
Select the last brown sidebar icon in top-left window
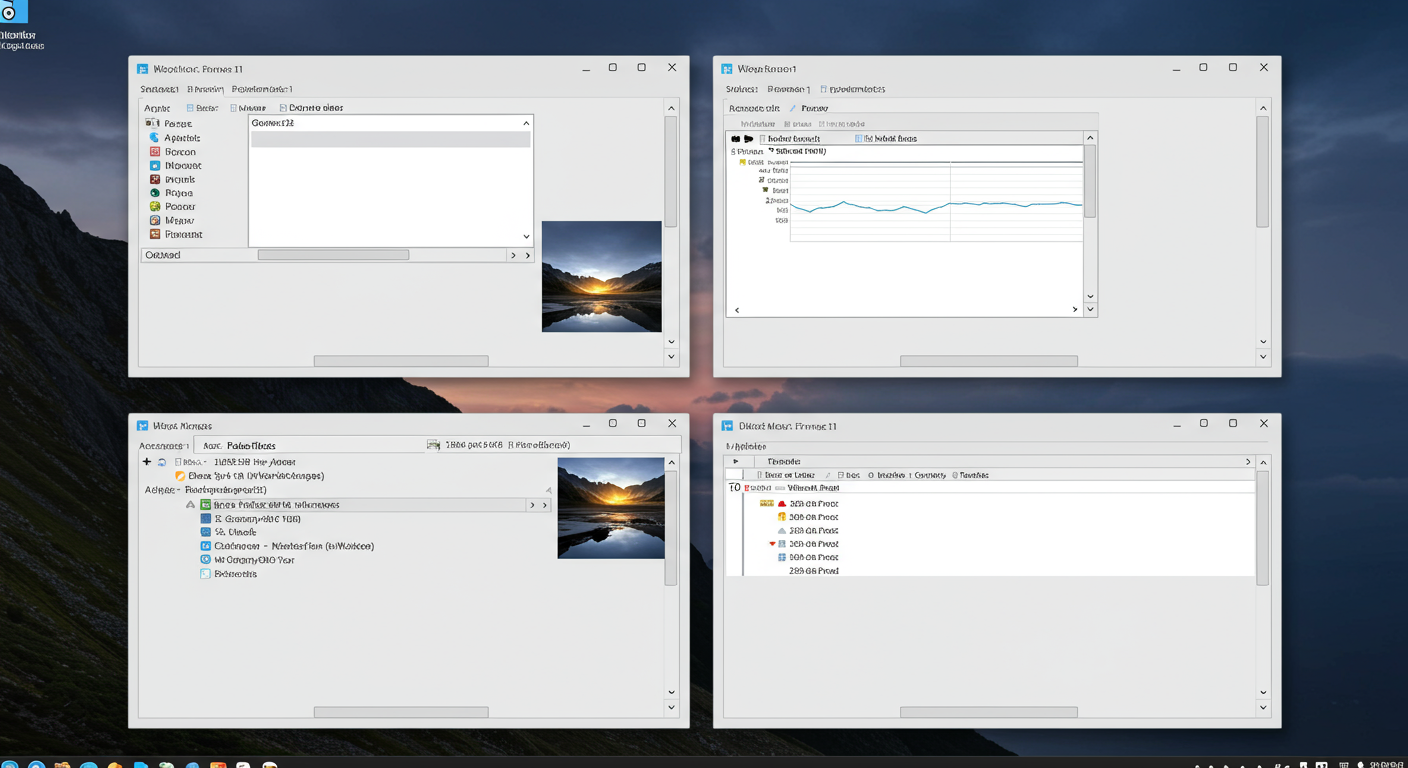point(155,234)
